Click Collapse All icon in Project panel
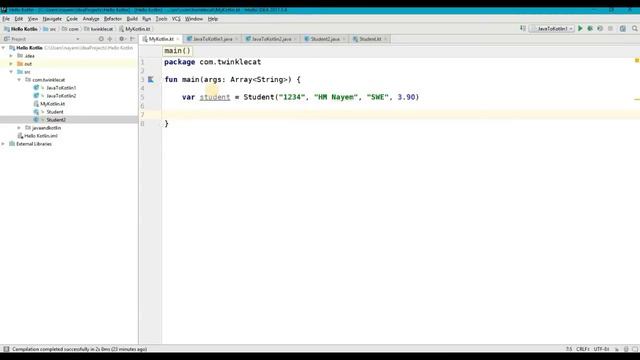The width and height of the screenshot is (640, 360). 110,39
